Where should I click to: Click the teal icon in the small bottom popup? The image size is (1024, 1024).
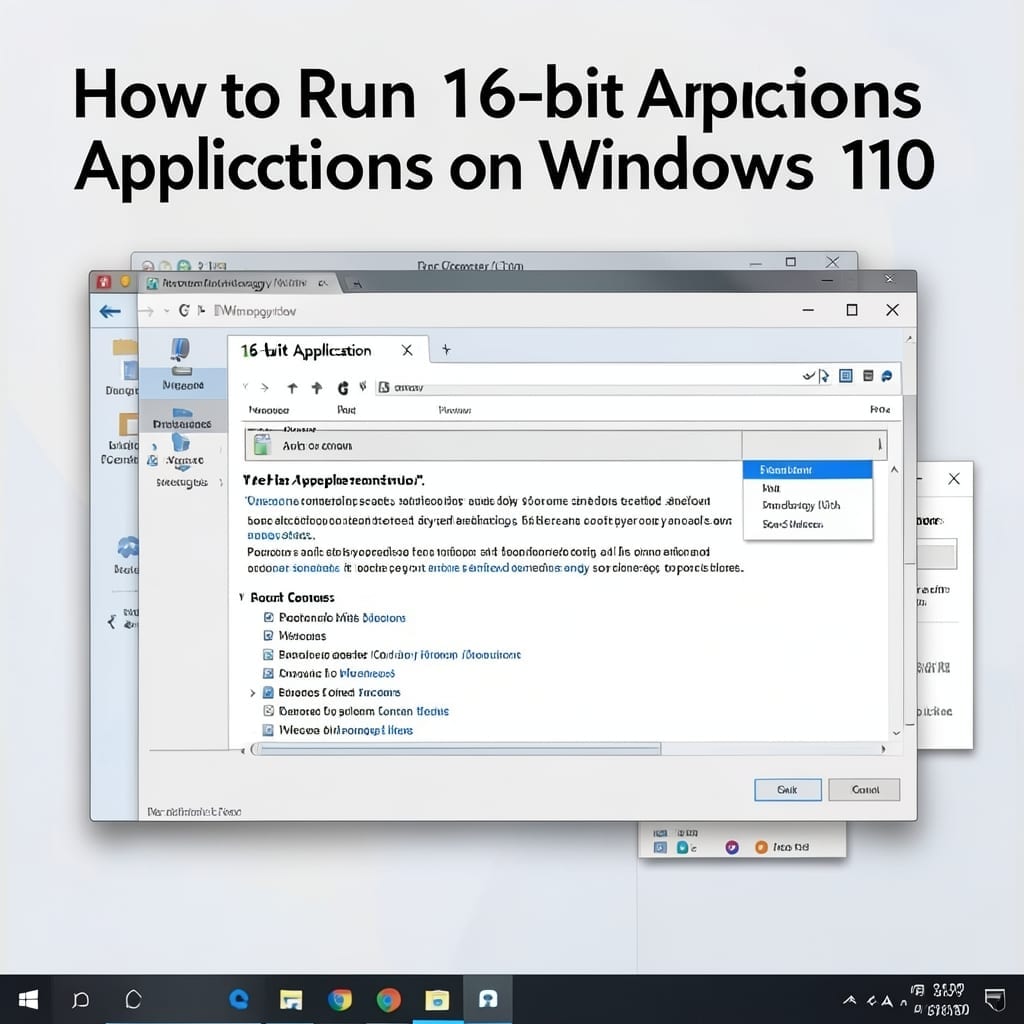tap(682, 847)
